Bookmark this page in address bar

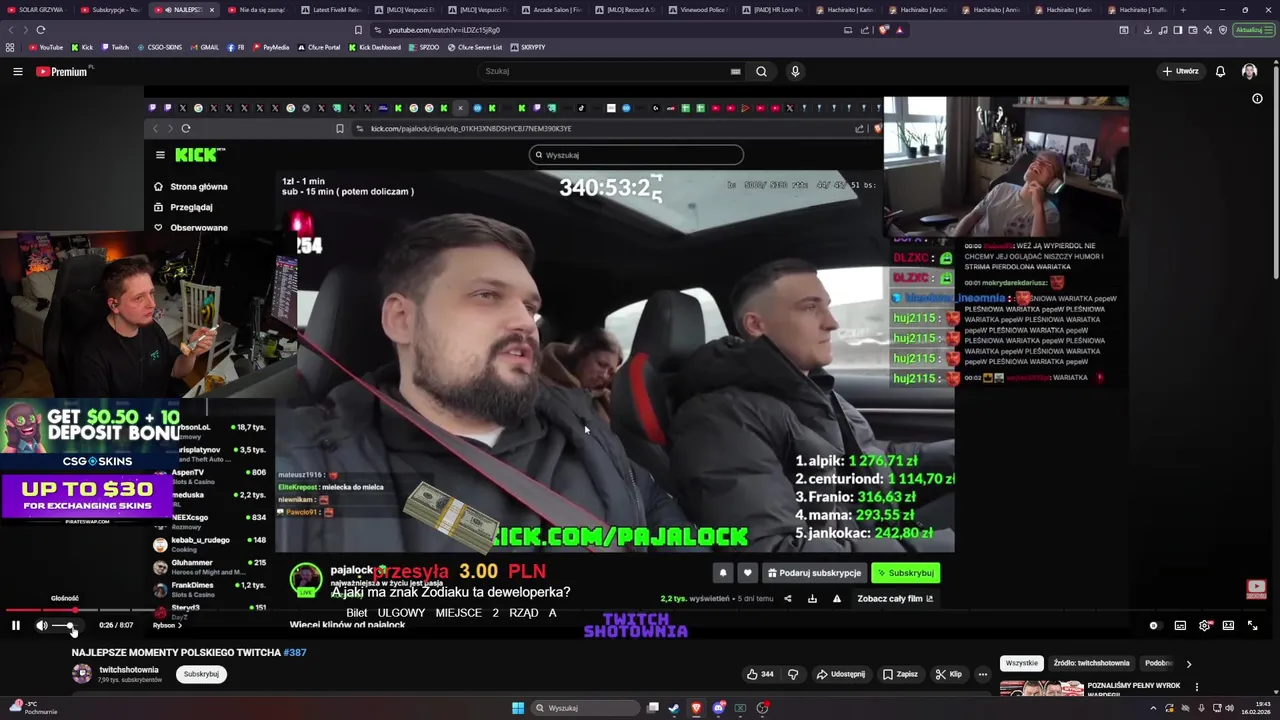click(358, 30)
